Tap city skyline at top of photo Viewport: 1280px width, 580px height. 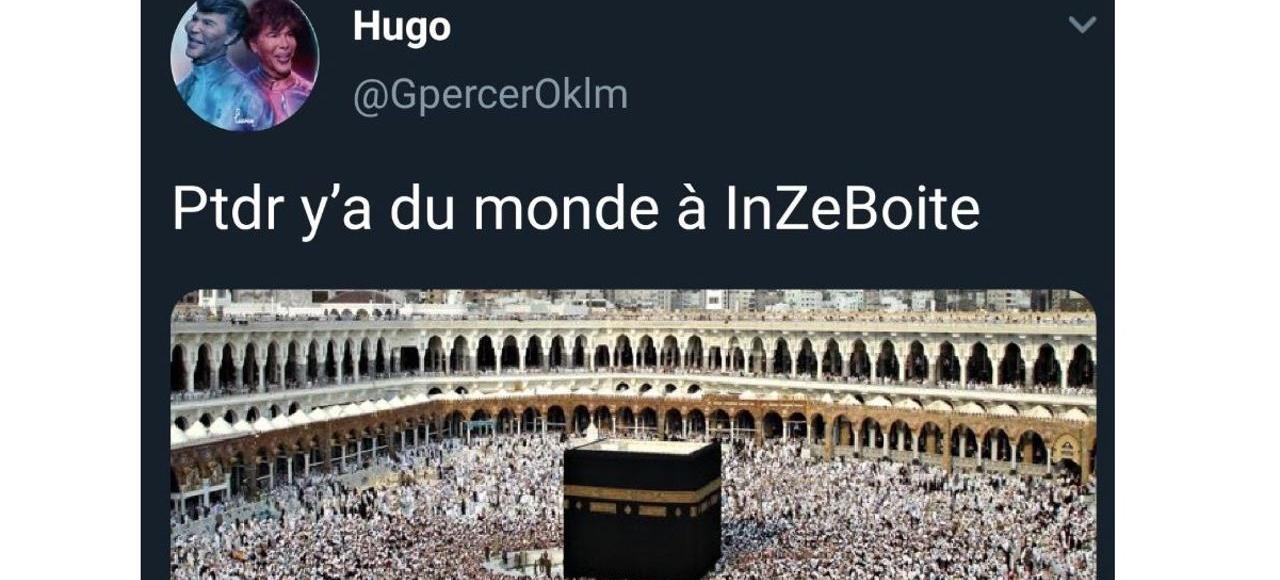pos(634,302)
